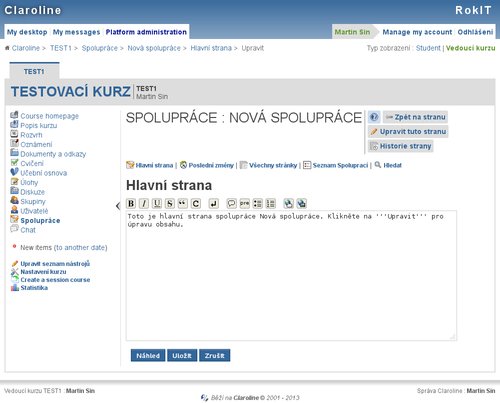Open Uživatelé in sidebar
The width and height of the screenshot is (500, 403).
(34, 211)
